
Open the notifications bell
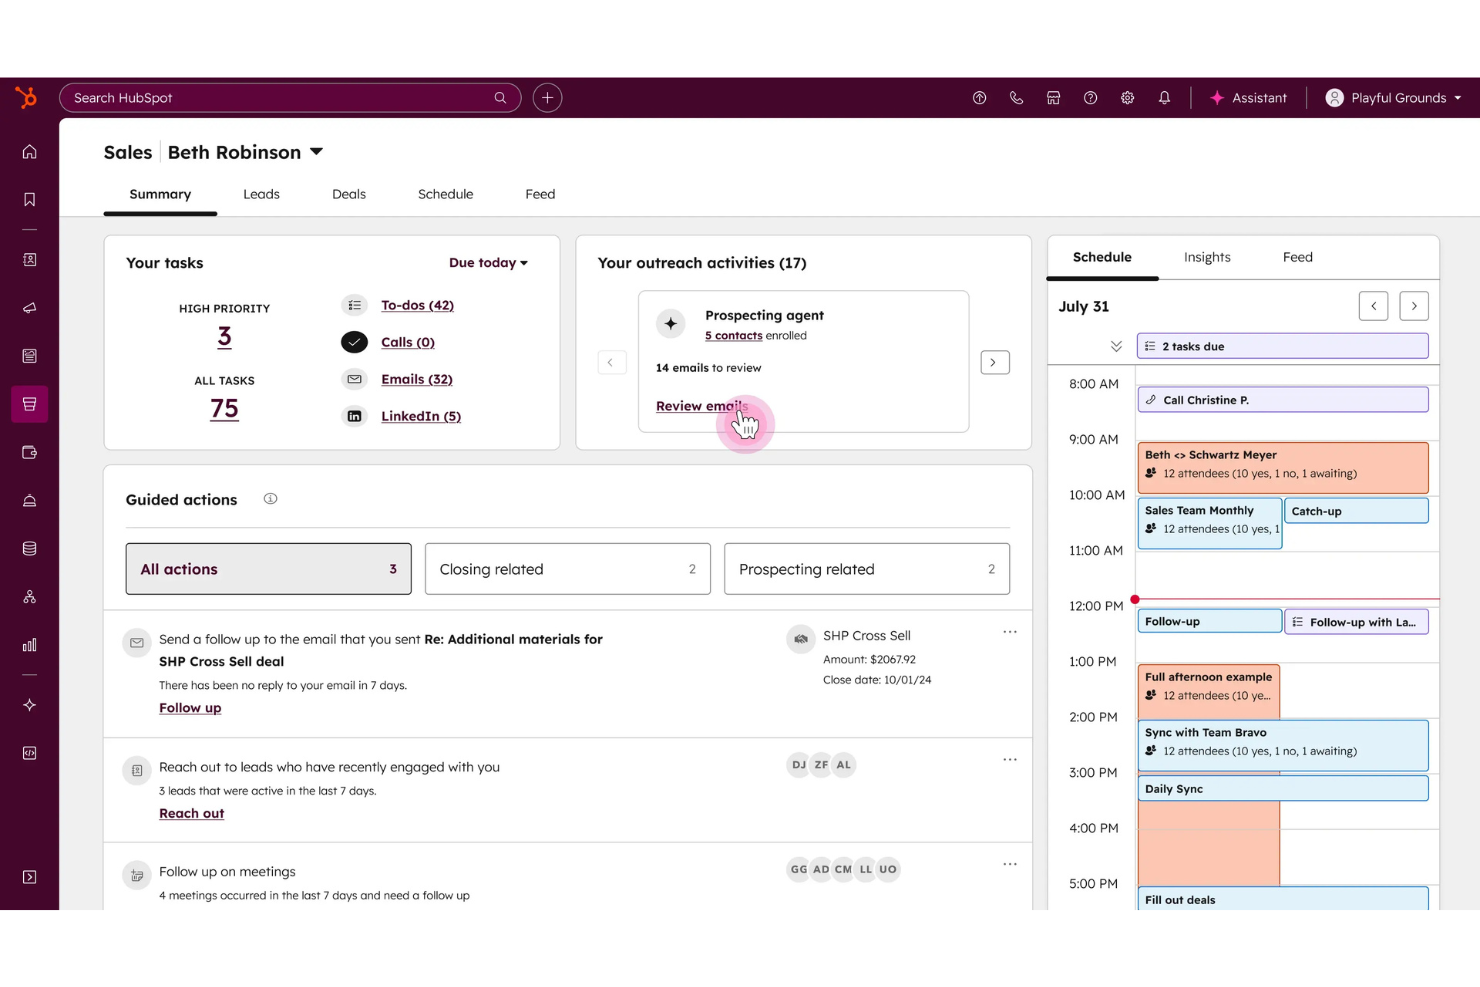(x=1164, y=97)
